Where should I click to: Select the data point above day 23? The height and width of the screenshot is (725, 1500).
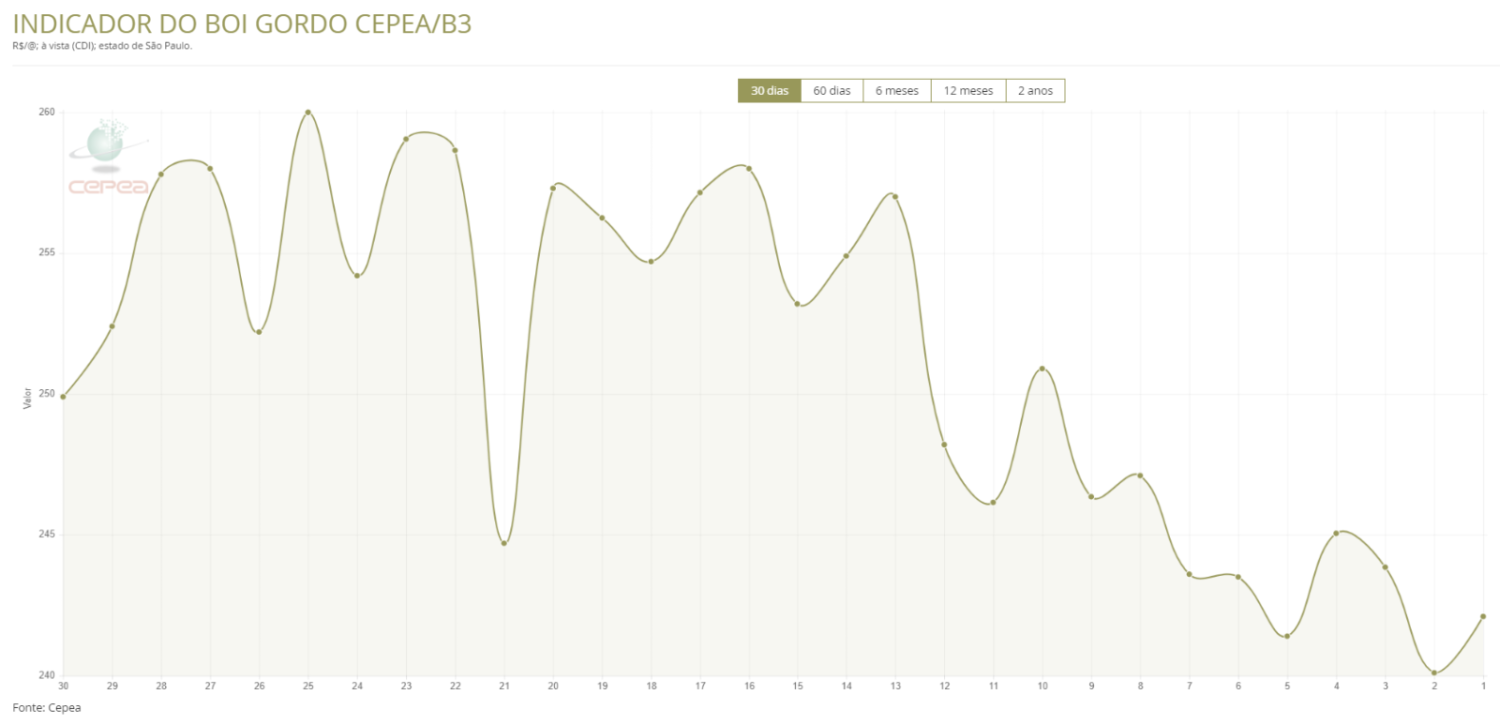406,139
